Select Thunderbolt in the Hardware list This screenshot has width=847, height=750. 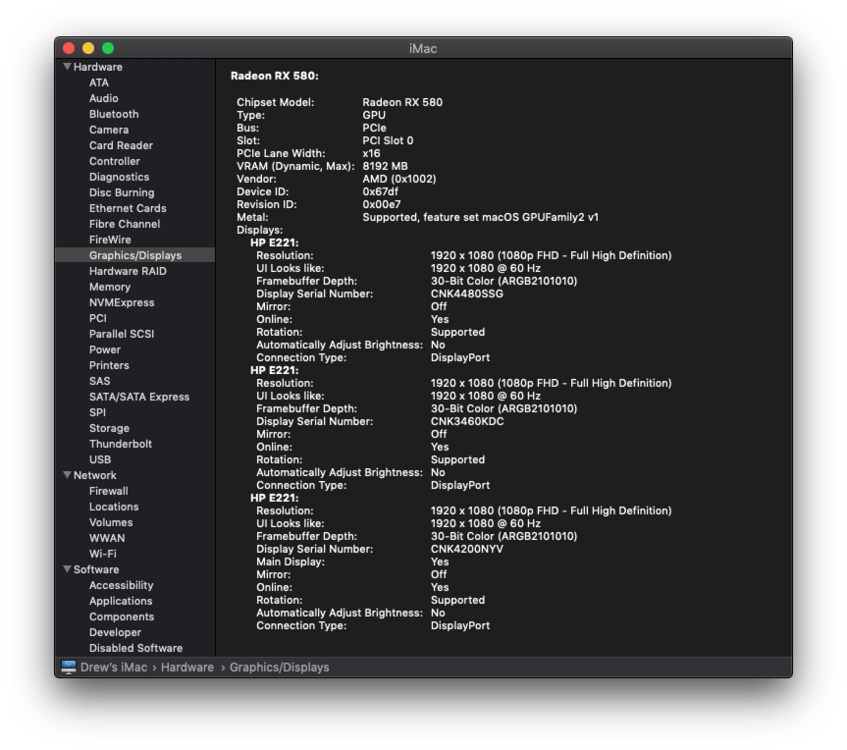(x=120, y=444)
